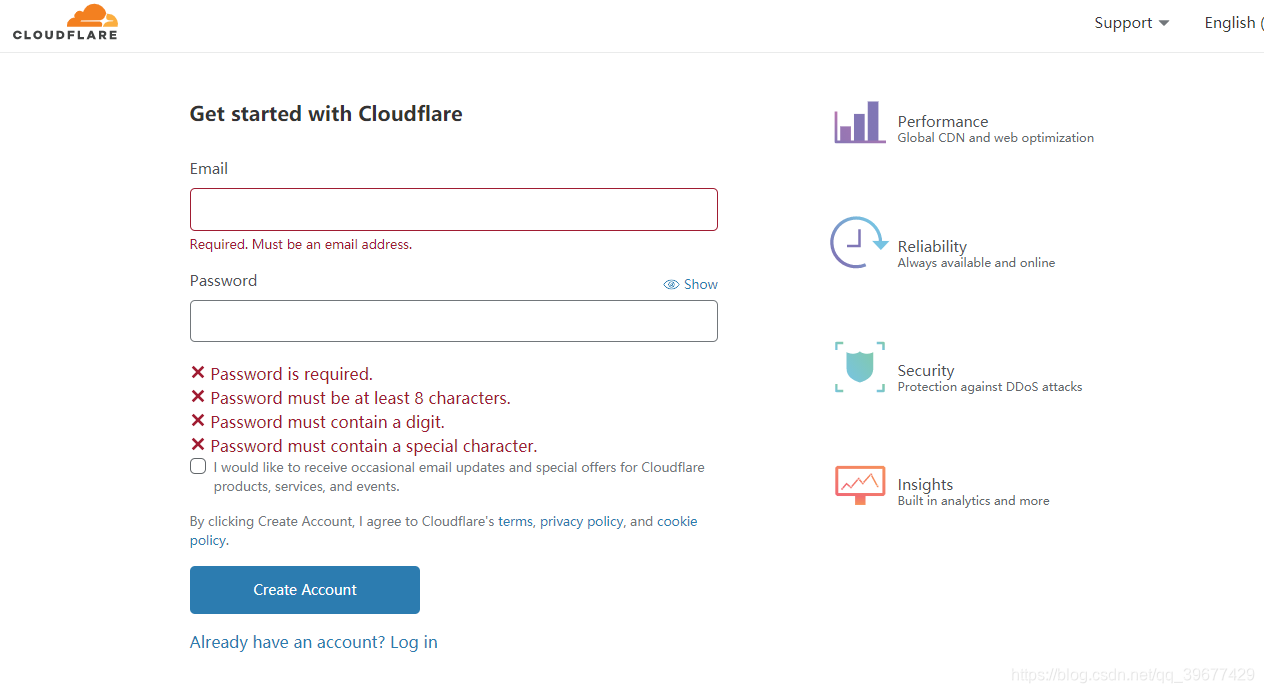1264x693 pixels.
Task: Enable the email updates checkbox
Action: click(x=198, y=467)
